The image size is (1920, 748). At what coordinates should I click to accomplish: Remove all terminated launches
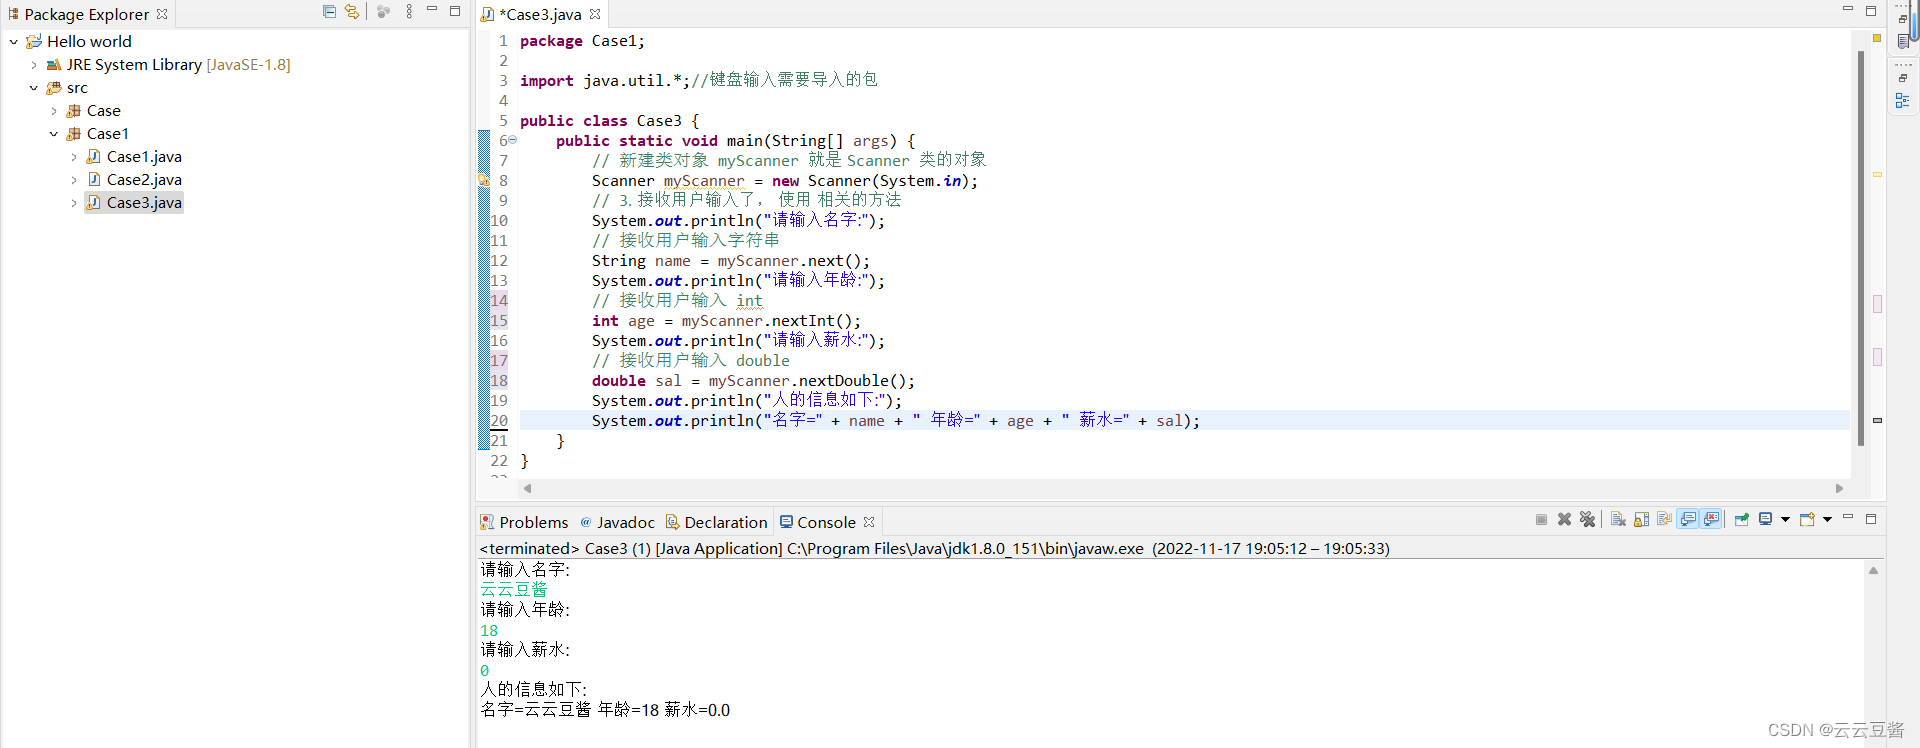(1587, 520)
